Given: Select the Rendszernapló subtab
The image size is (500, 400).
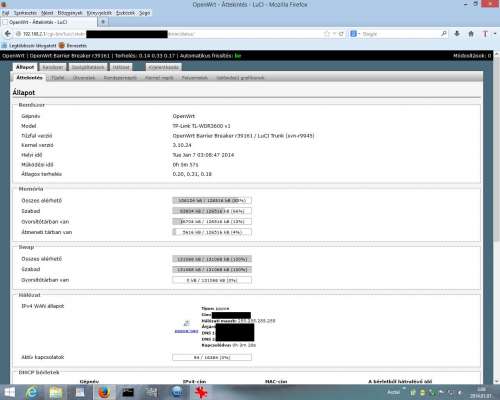Looking at the screenshot, I should [120, 78].
